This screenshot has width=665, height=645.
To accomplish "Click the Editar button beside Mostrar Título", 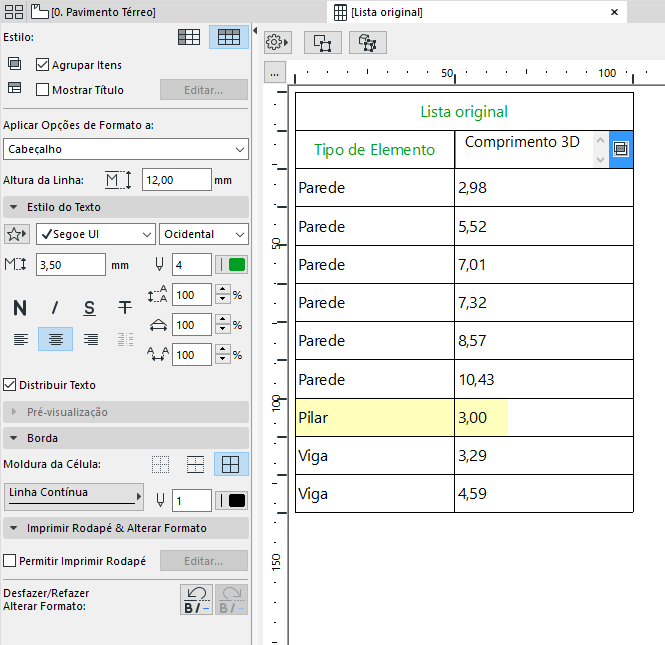I will tap(204, 89).
